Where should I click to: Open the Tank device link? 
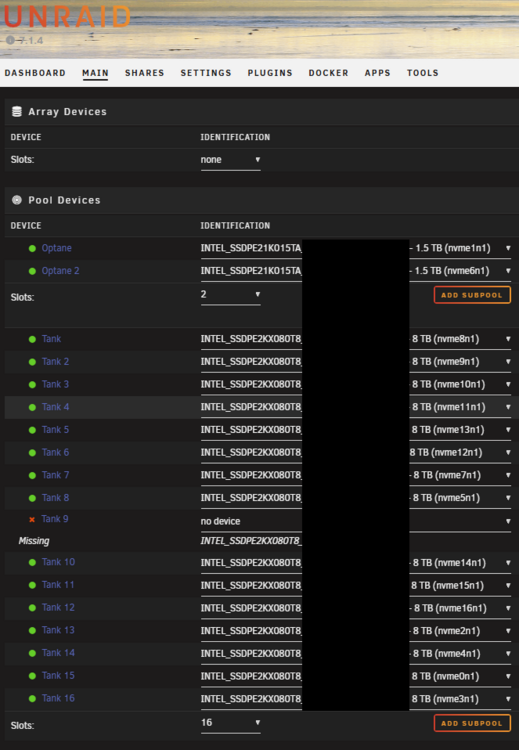click(51, 339)
